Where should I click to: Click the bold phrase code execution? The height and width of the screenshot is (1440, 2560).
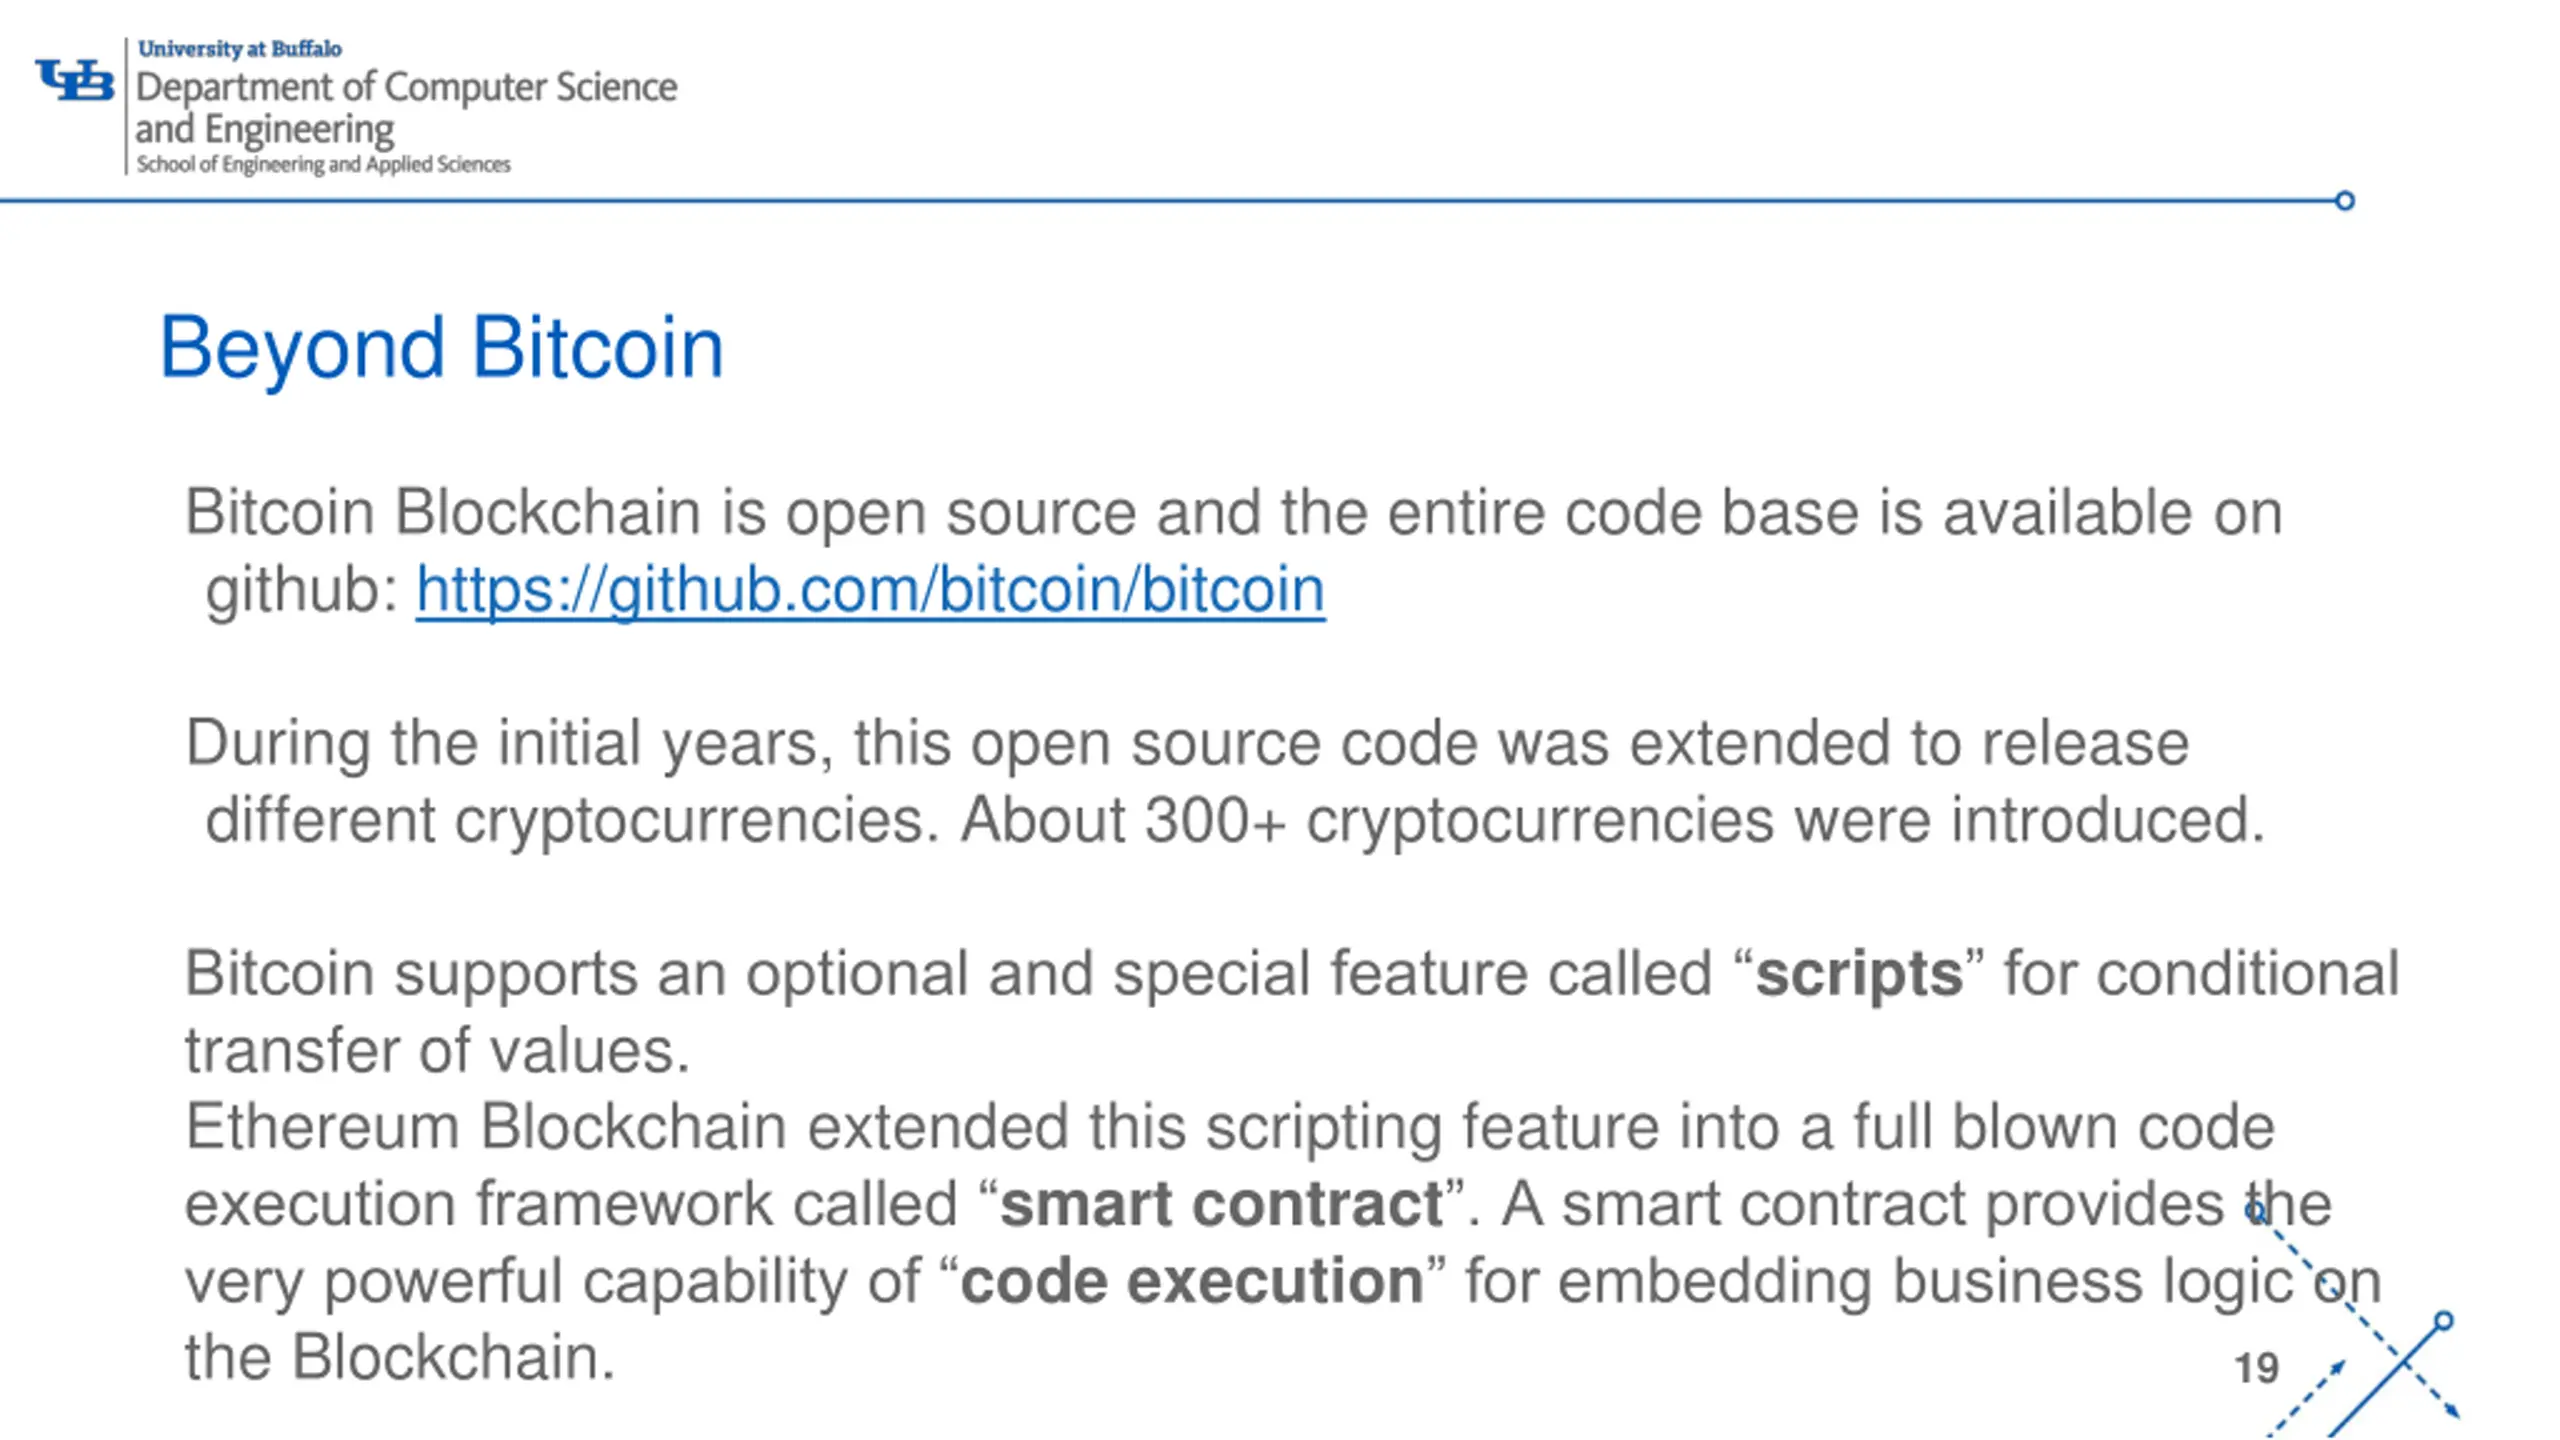coord(1192,1281)
